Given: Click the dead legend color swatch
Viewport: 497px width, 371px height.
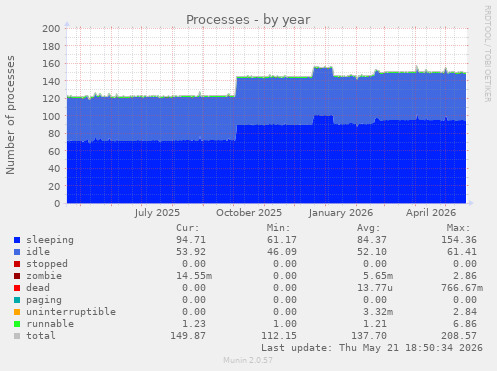Looking at the screenshot, I should point(17,288).
